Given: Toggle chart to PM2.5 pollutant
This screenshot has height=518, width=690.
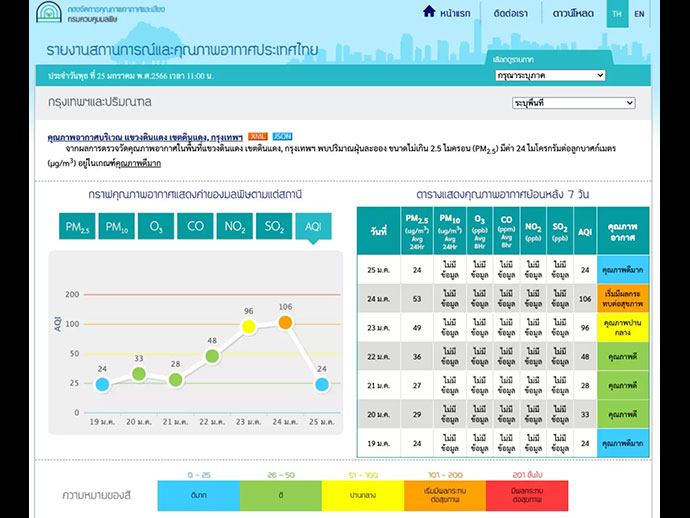Looking at the screenshot, I should pyautogui.click(x=78, y=227).
